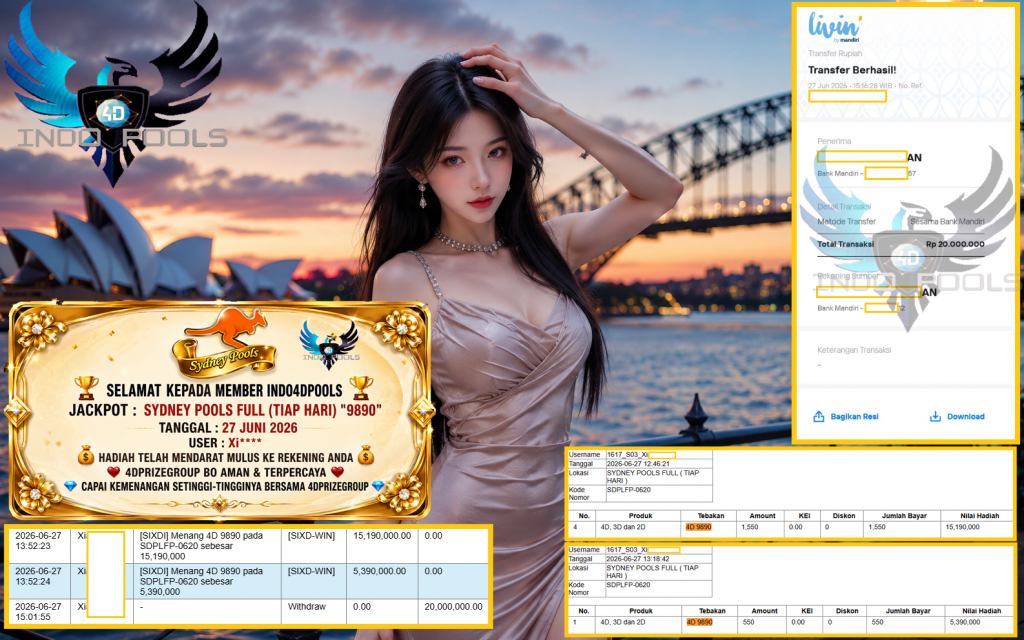Click highlighted '4D 9890' in the 15,190,000 row

pos(698,527)
